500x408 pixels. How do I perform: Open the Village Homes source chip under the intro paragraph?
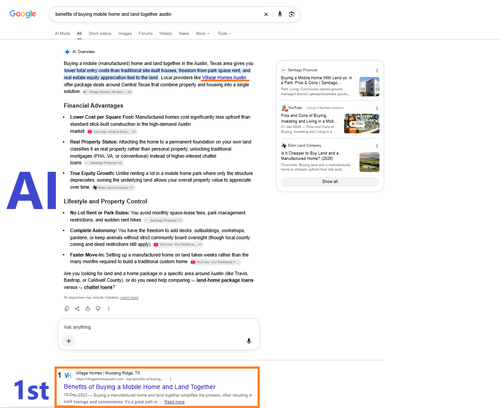(108, 92)
